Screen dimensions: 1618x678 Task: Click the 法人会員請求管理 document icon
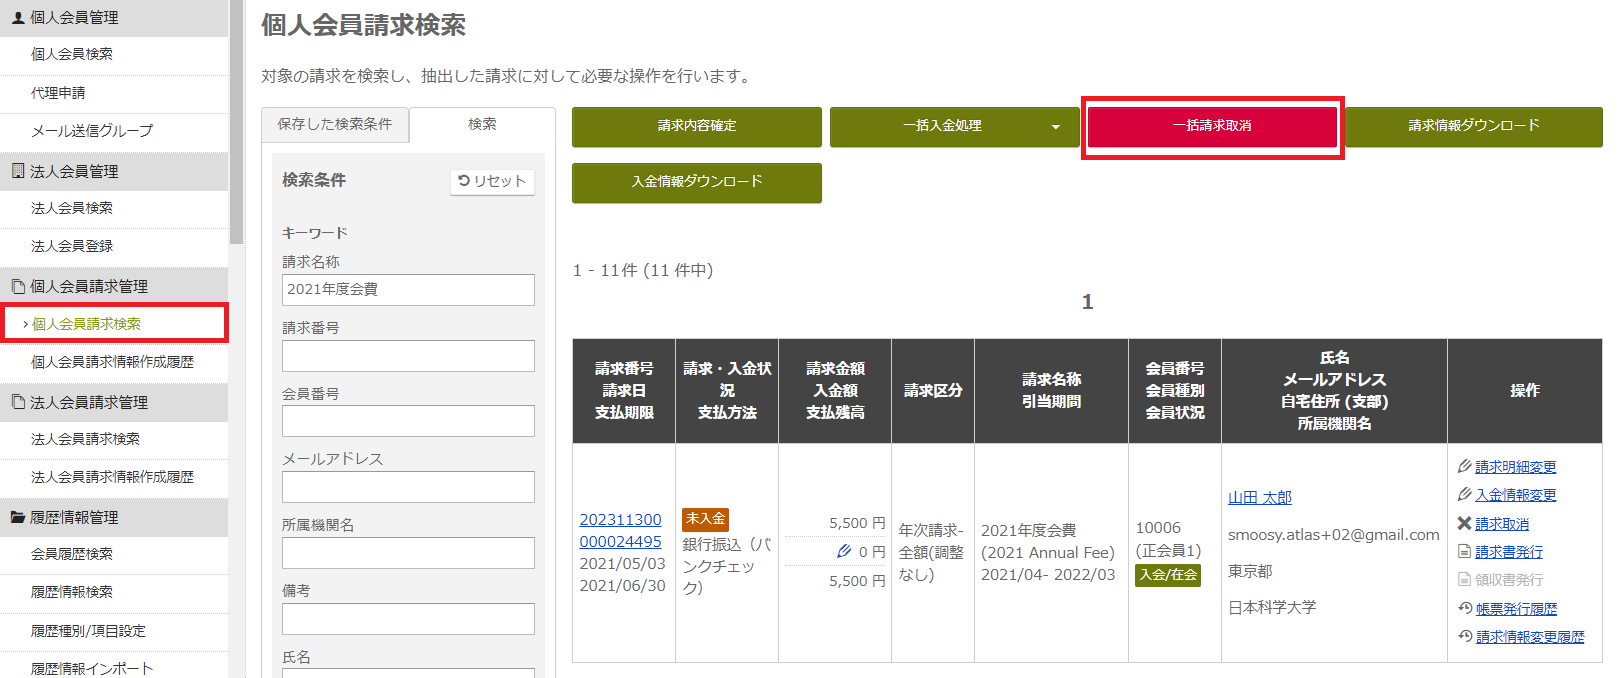pyautogui.click(x=18, y=402)
